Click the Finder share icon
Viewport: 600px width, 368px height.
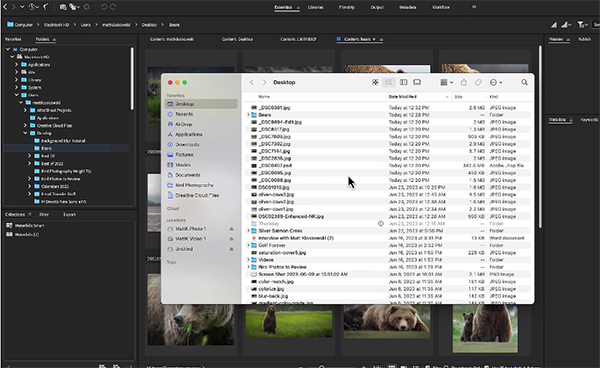pos(464,82)
